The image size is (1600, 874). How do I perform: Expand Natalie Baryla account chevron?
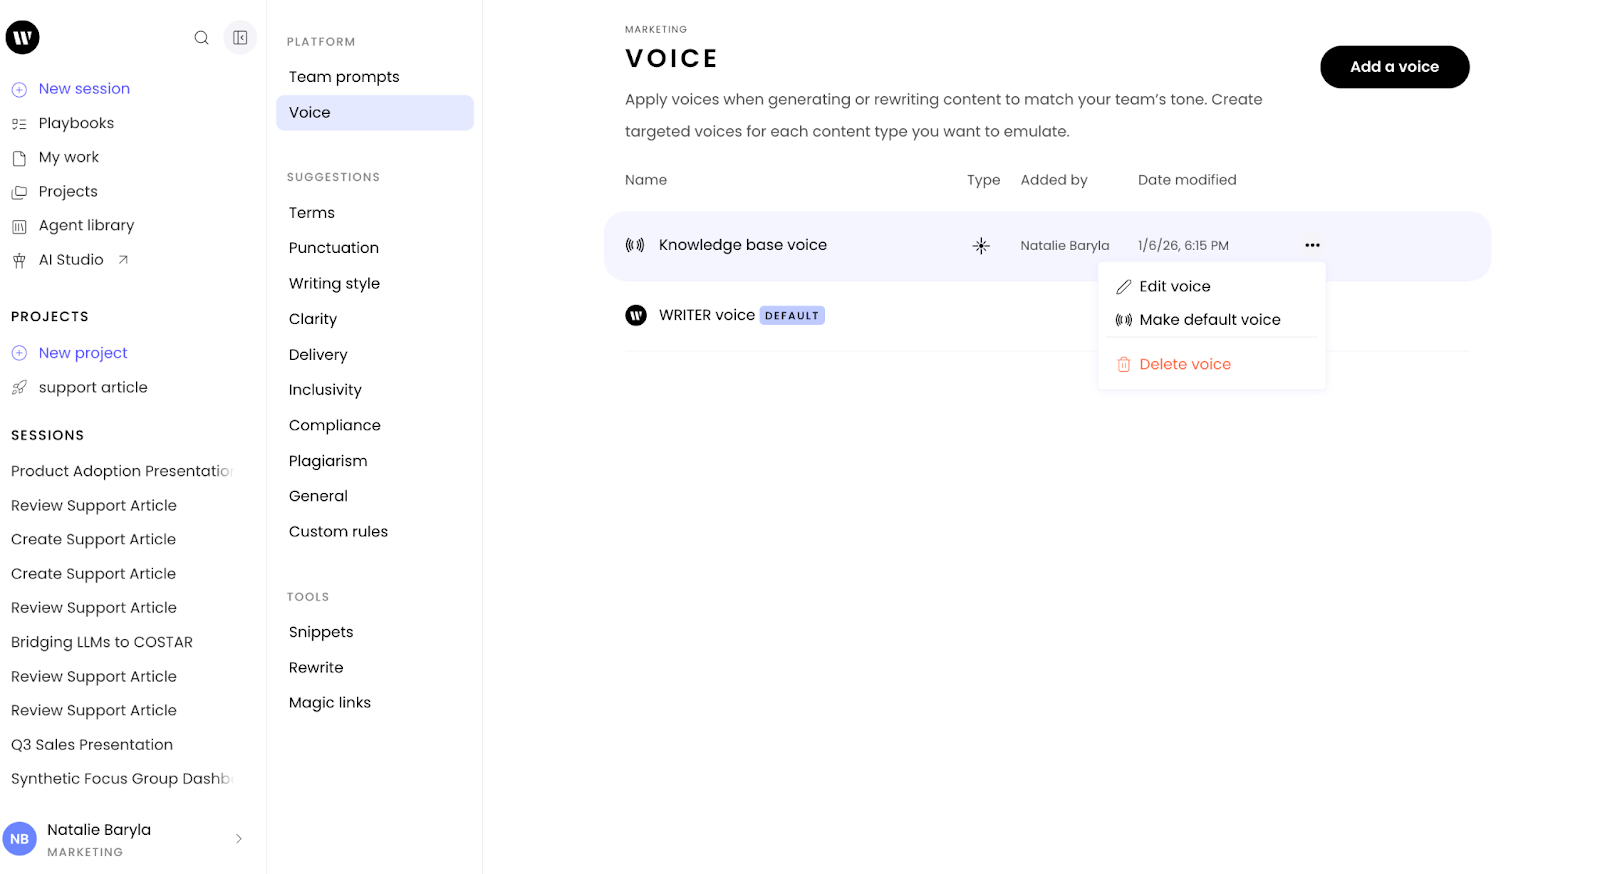[238, 839]
